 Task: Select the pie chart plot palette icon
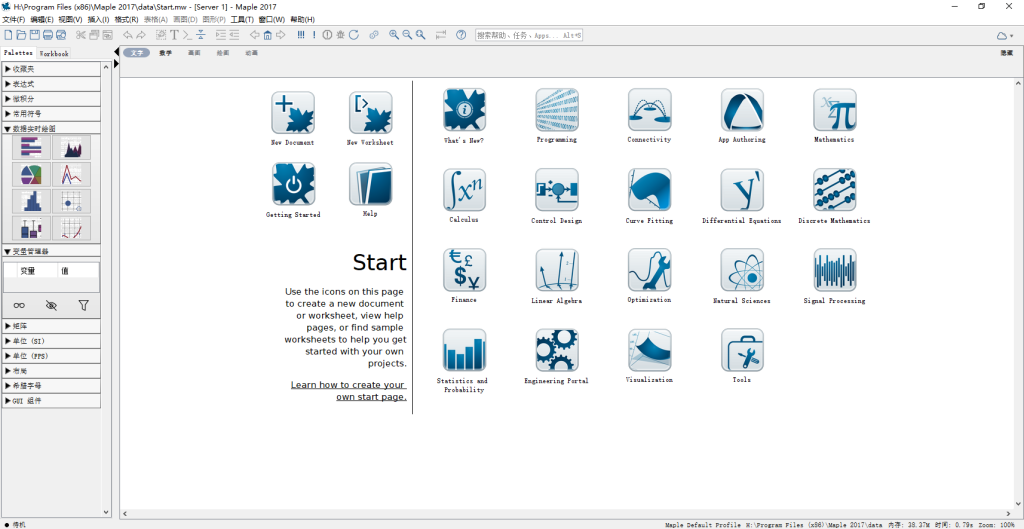pyautogui.click(x=31, y=175)
